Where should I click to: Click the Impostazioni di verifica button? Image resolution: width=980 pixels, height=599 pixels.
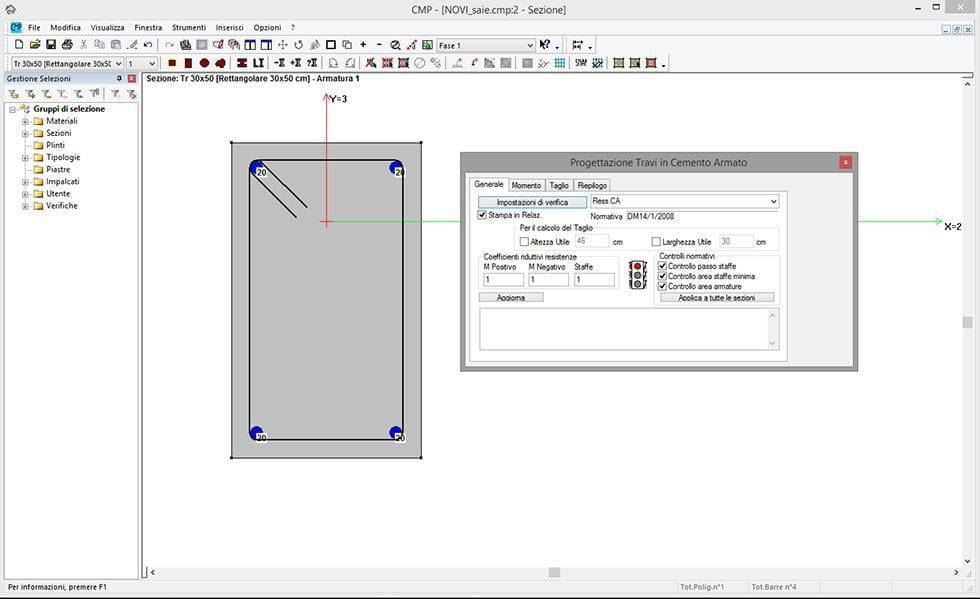tap(532, 202)
